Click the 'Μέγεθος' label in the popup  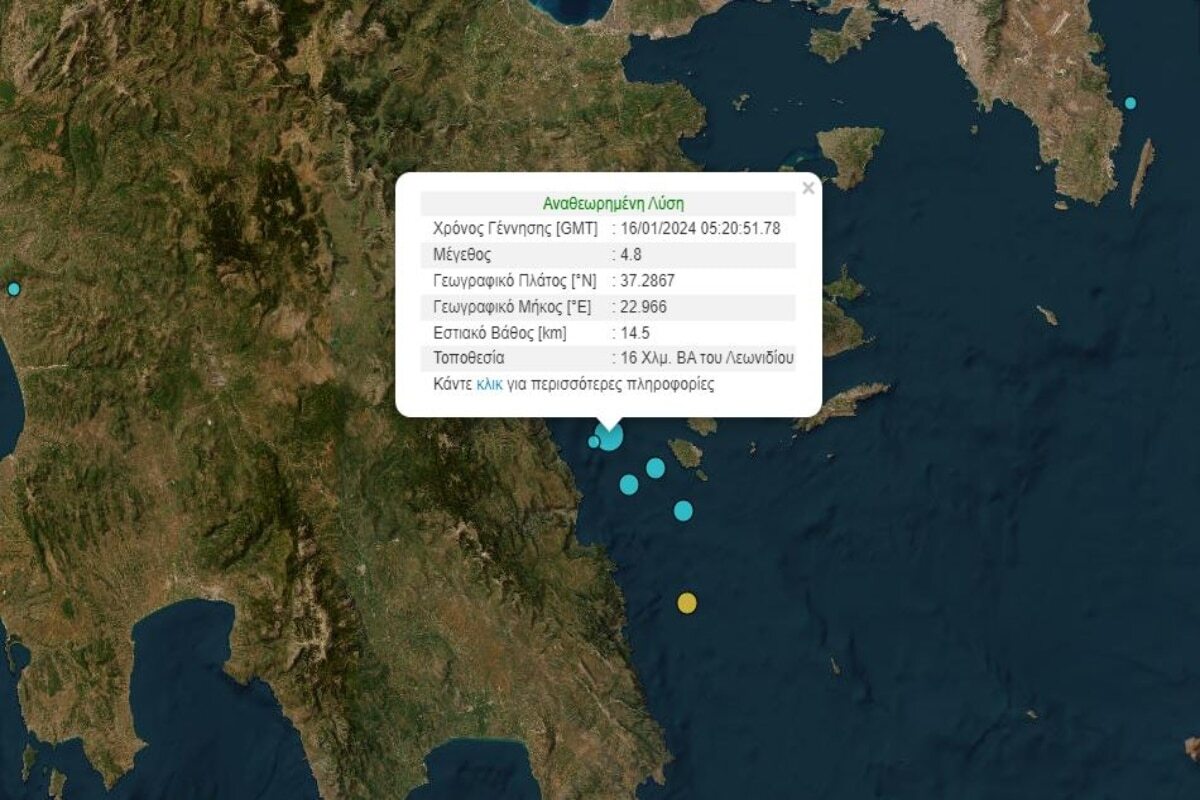click(462, 254)
